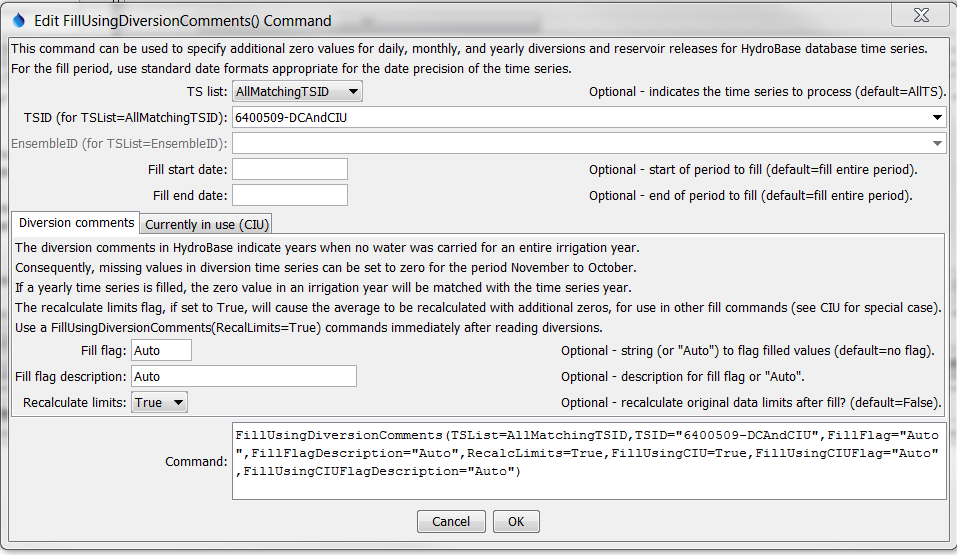Click the dialog title bar text
The width and height of the screenshot is (957, 555).
pos(182,21)
